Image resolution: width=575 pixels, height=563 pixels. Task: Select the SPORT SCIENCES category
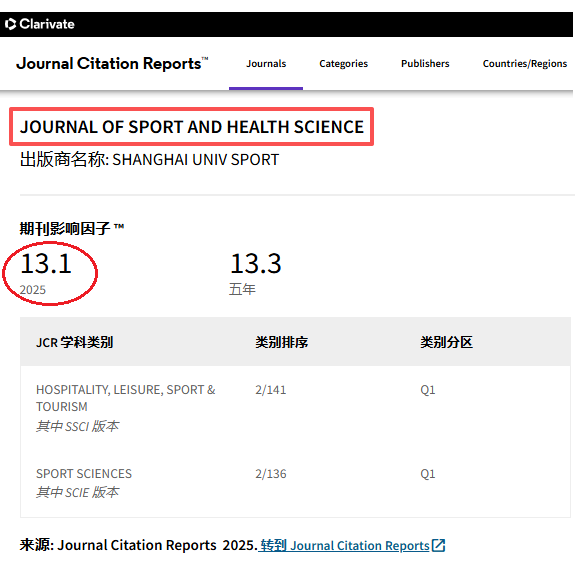tap(84, 474)
